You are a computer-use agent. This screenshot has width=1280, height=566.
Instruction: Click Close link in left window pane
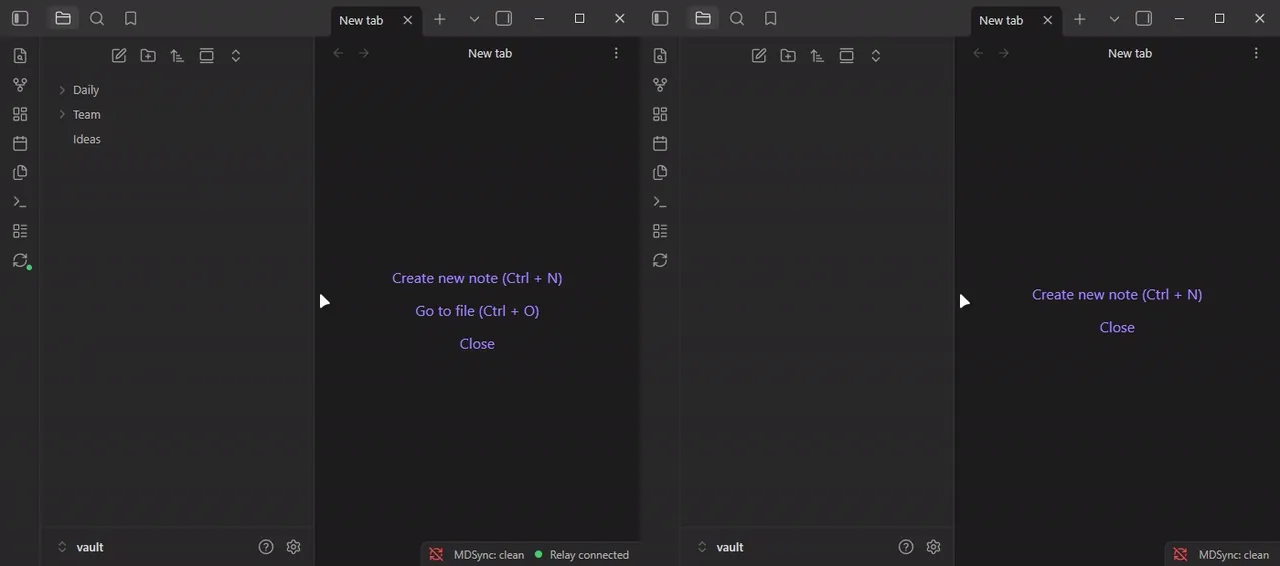[x=477, y=344]
